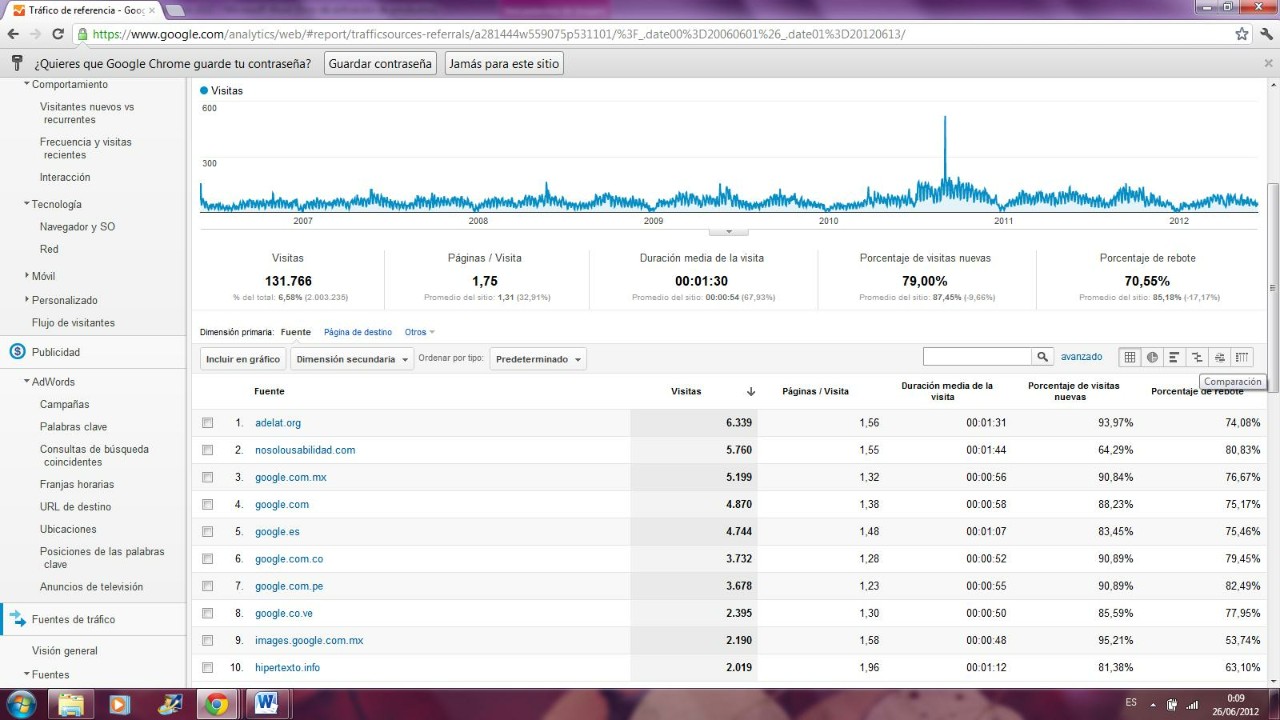Screen dimensions: 1280x720
Task: Expand the Móvil section in sidebar
Action: point(43,276)
